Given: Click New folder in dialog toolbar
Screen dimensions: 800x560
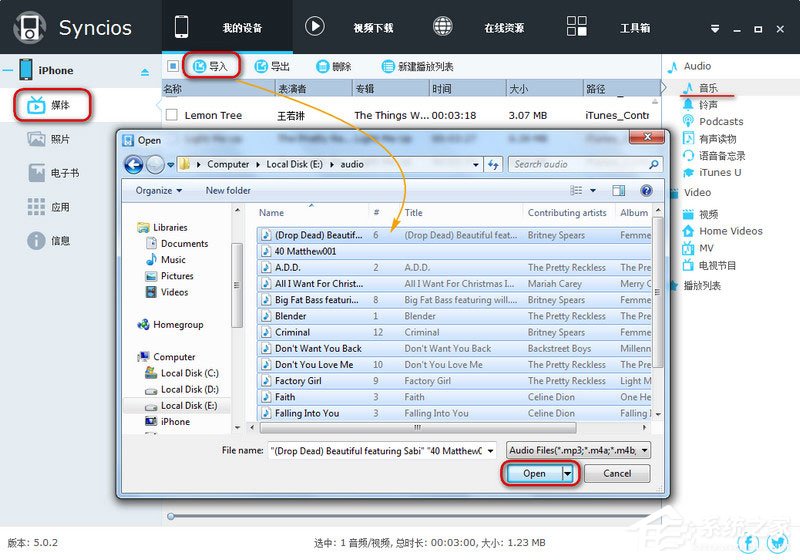Looking at the screenshot, I should [228, 190].
